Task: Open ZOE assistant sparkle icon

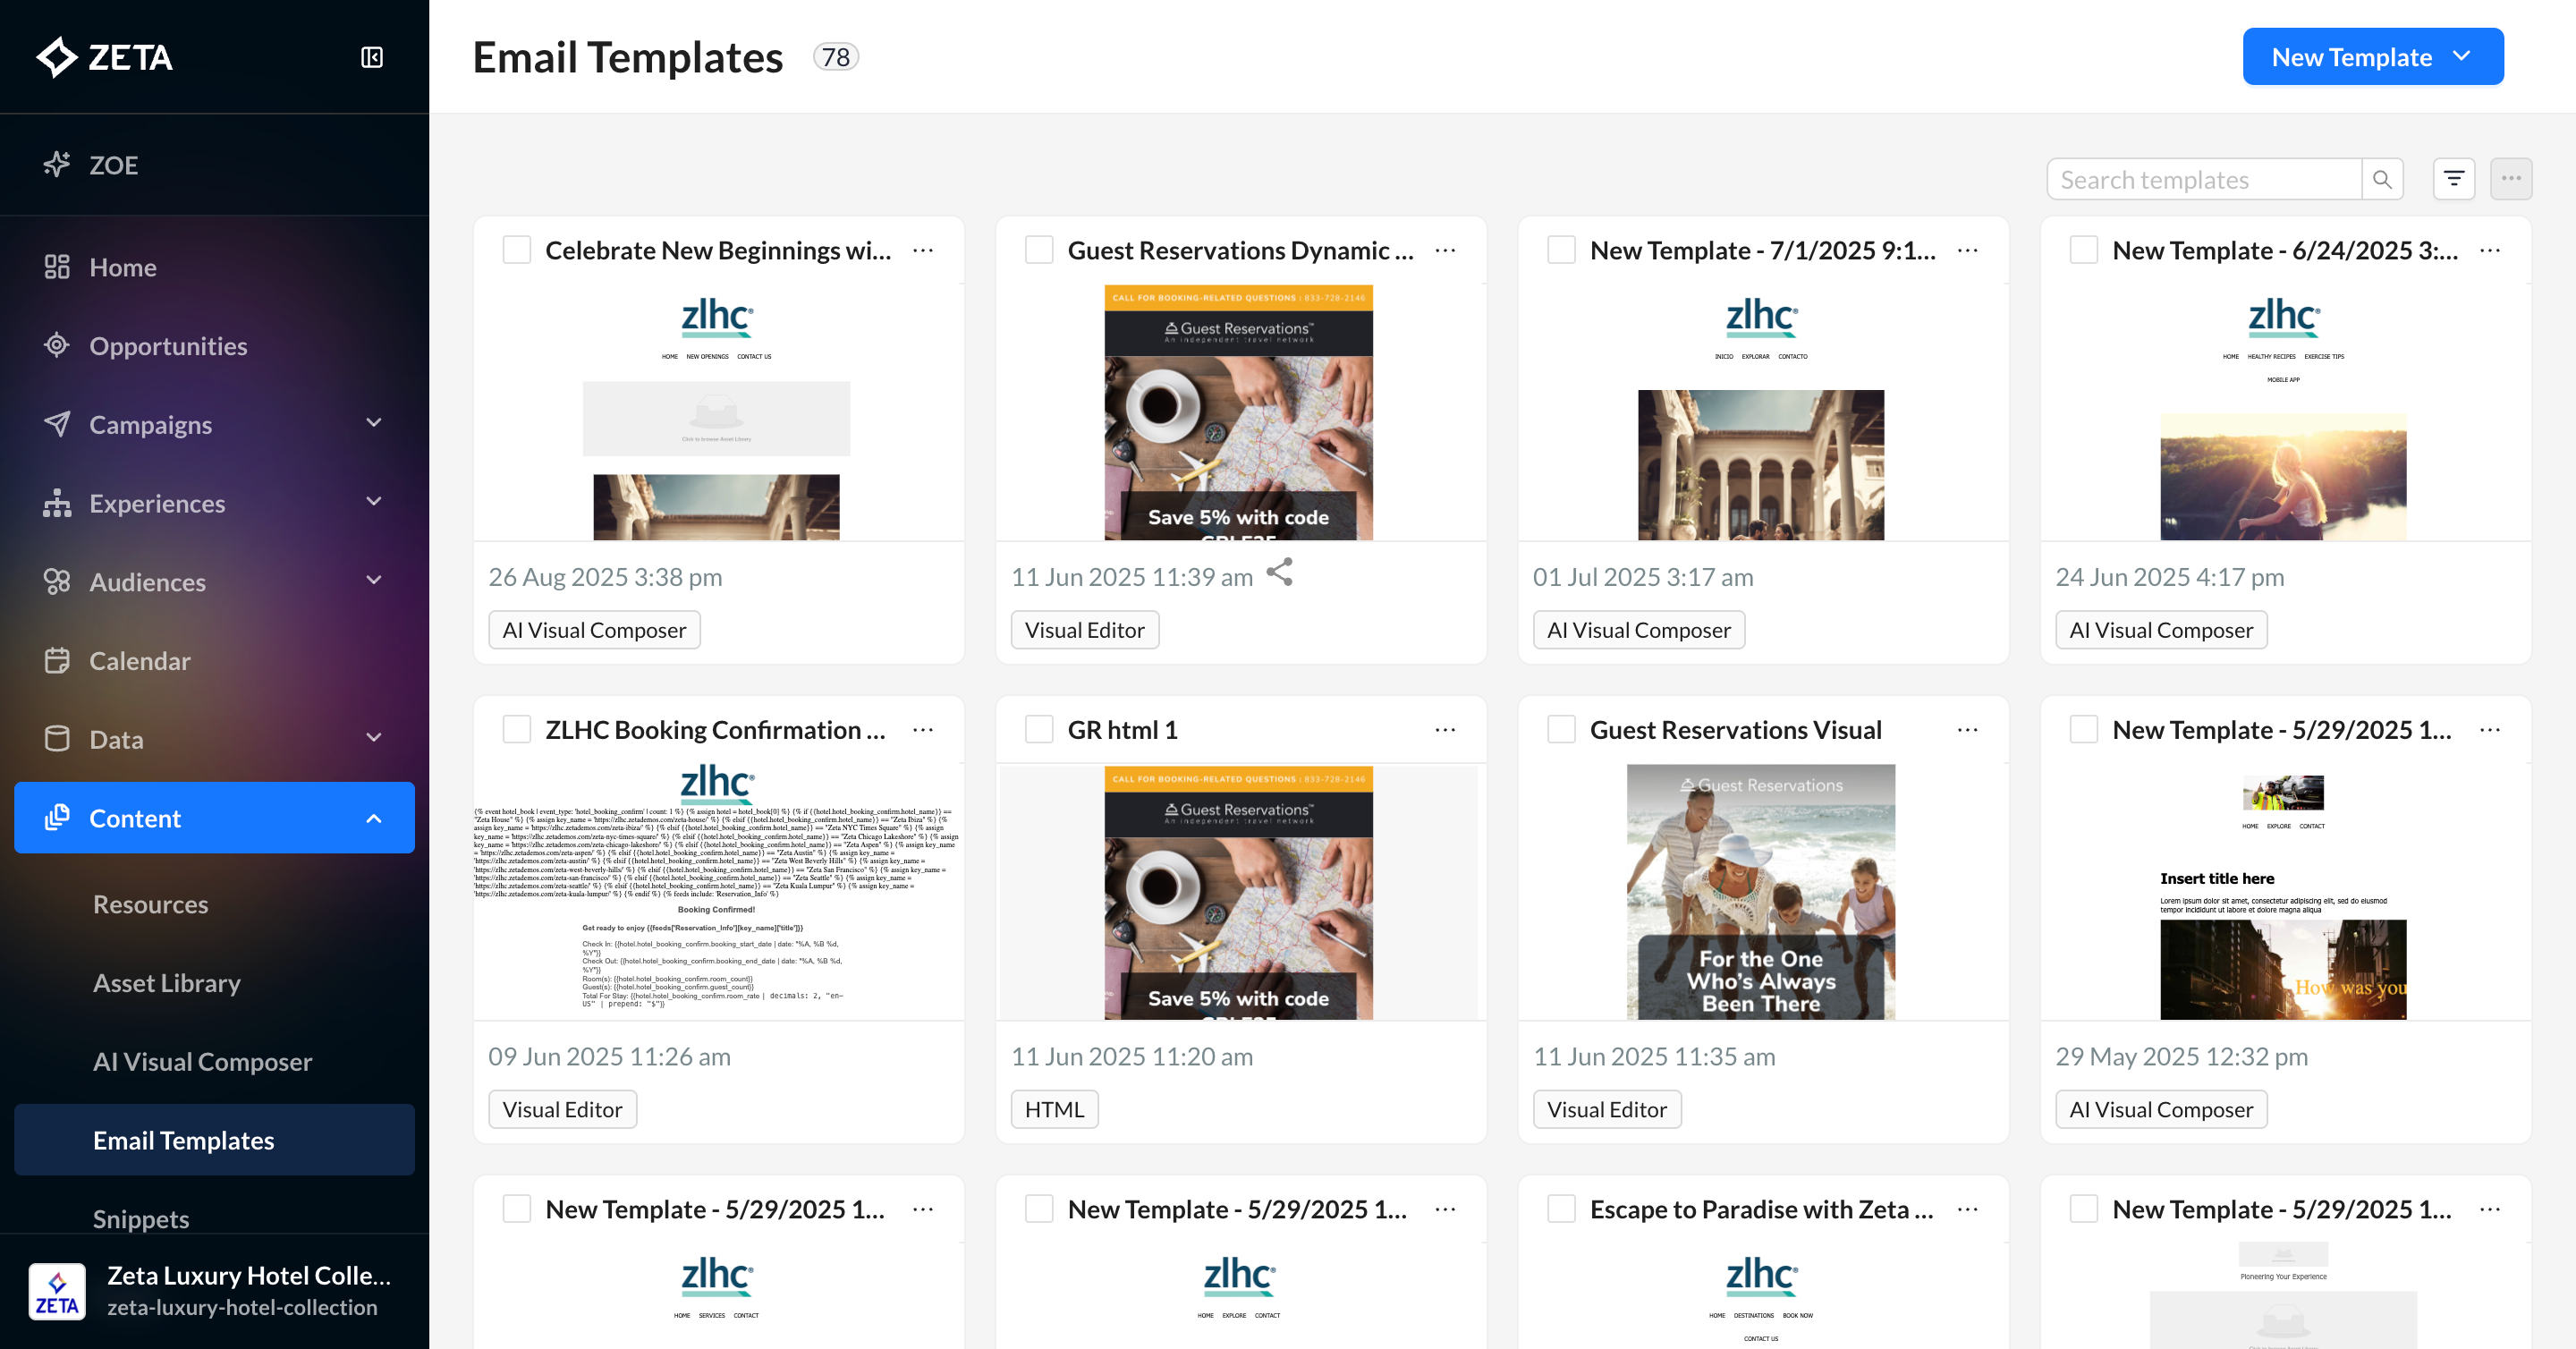Action: 57,165
